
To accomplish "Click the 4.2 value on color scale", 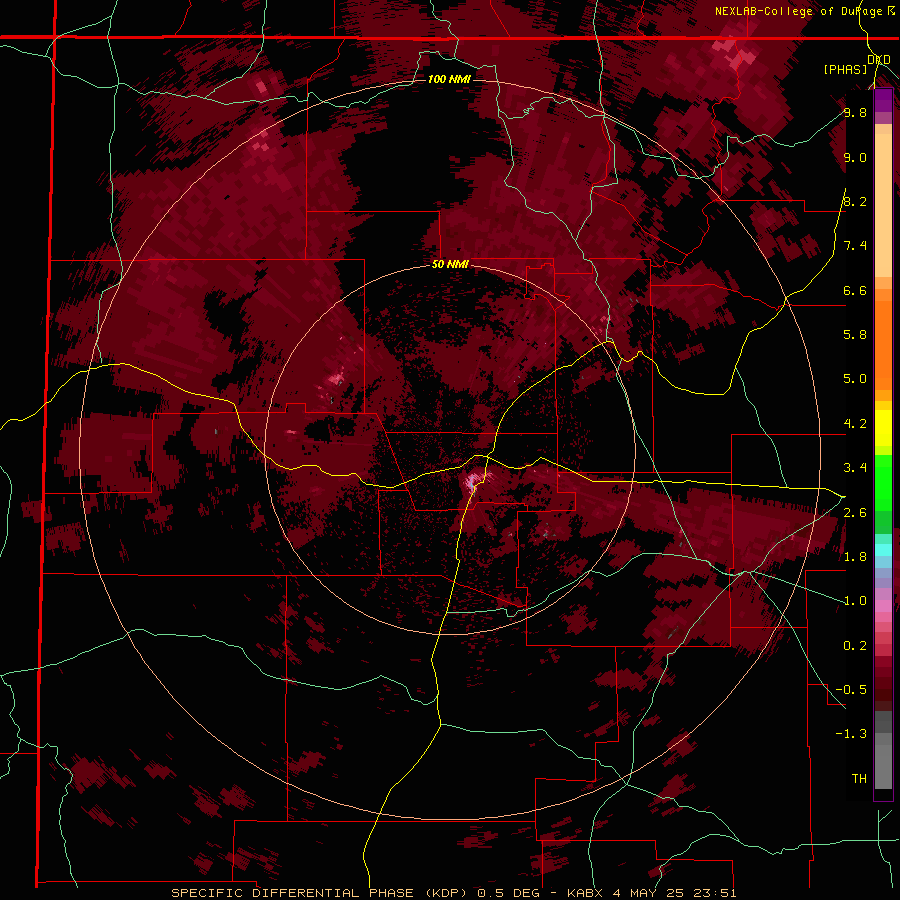I will click(x=855, y=424).
